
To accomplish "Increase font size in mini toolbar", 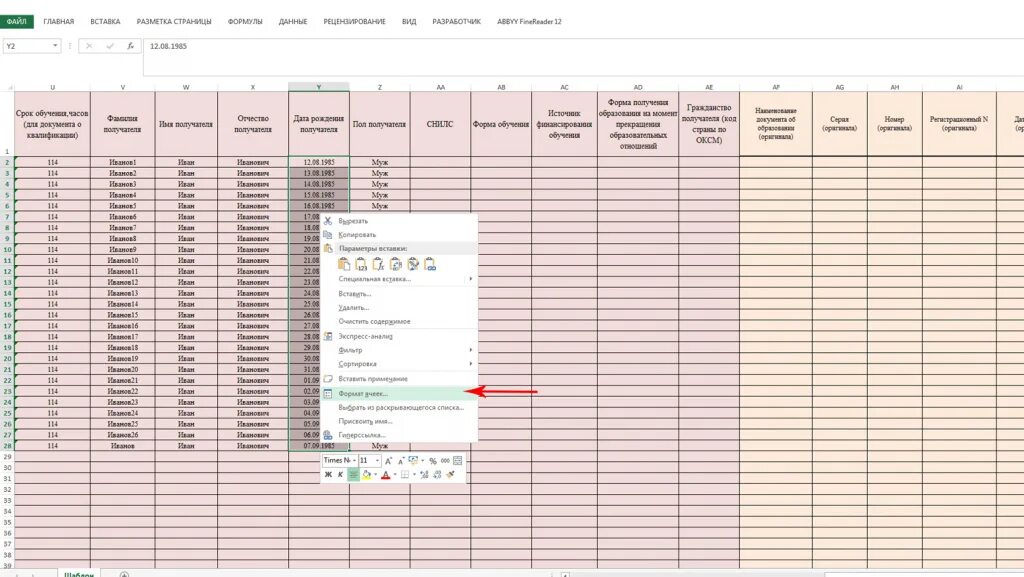I will point(388,461).
